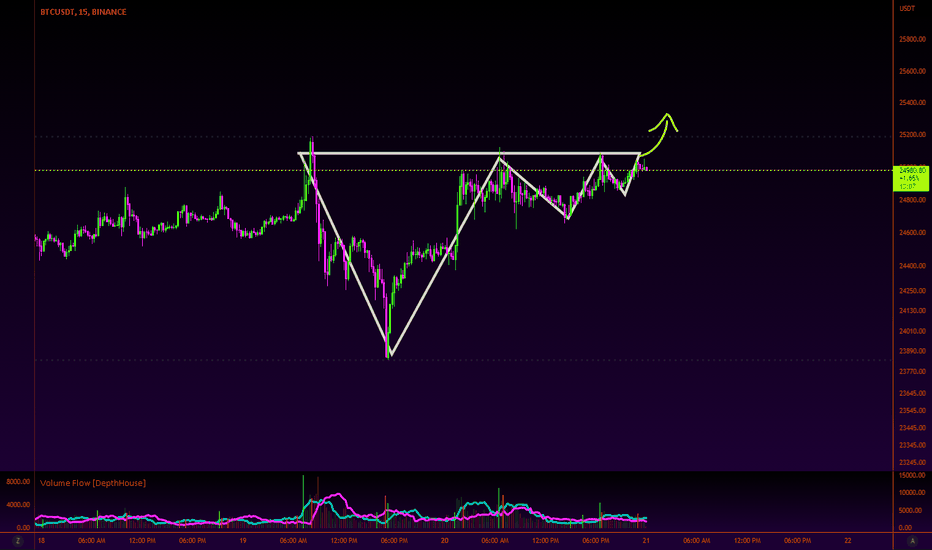Click the date label 21 on the time axis

[x=646, y=540]
